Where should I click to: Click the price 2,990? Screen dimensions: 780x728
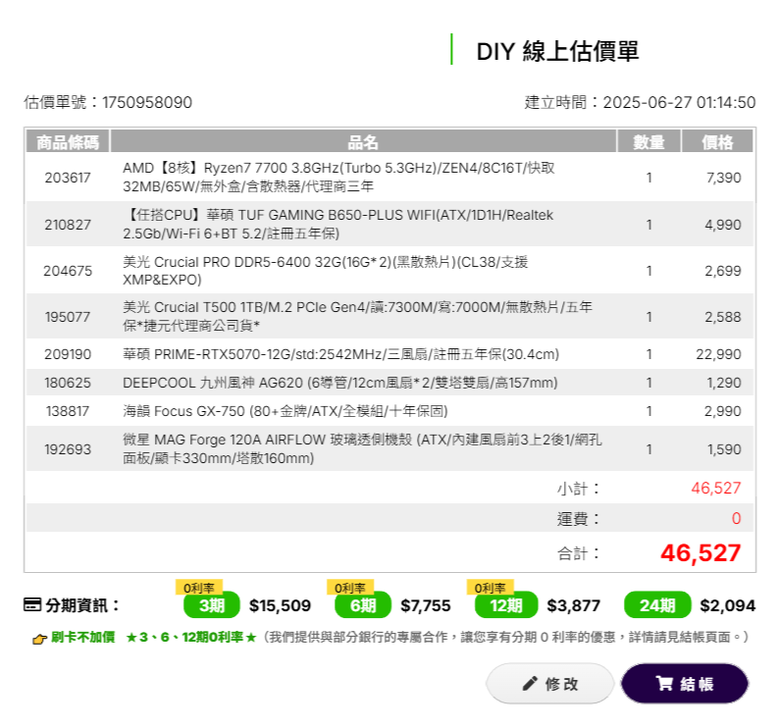(723, 411)
